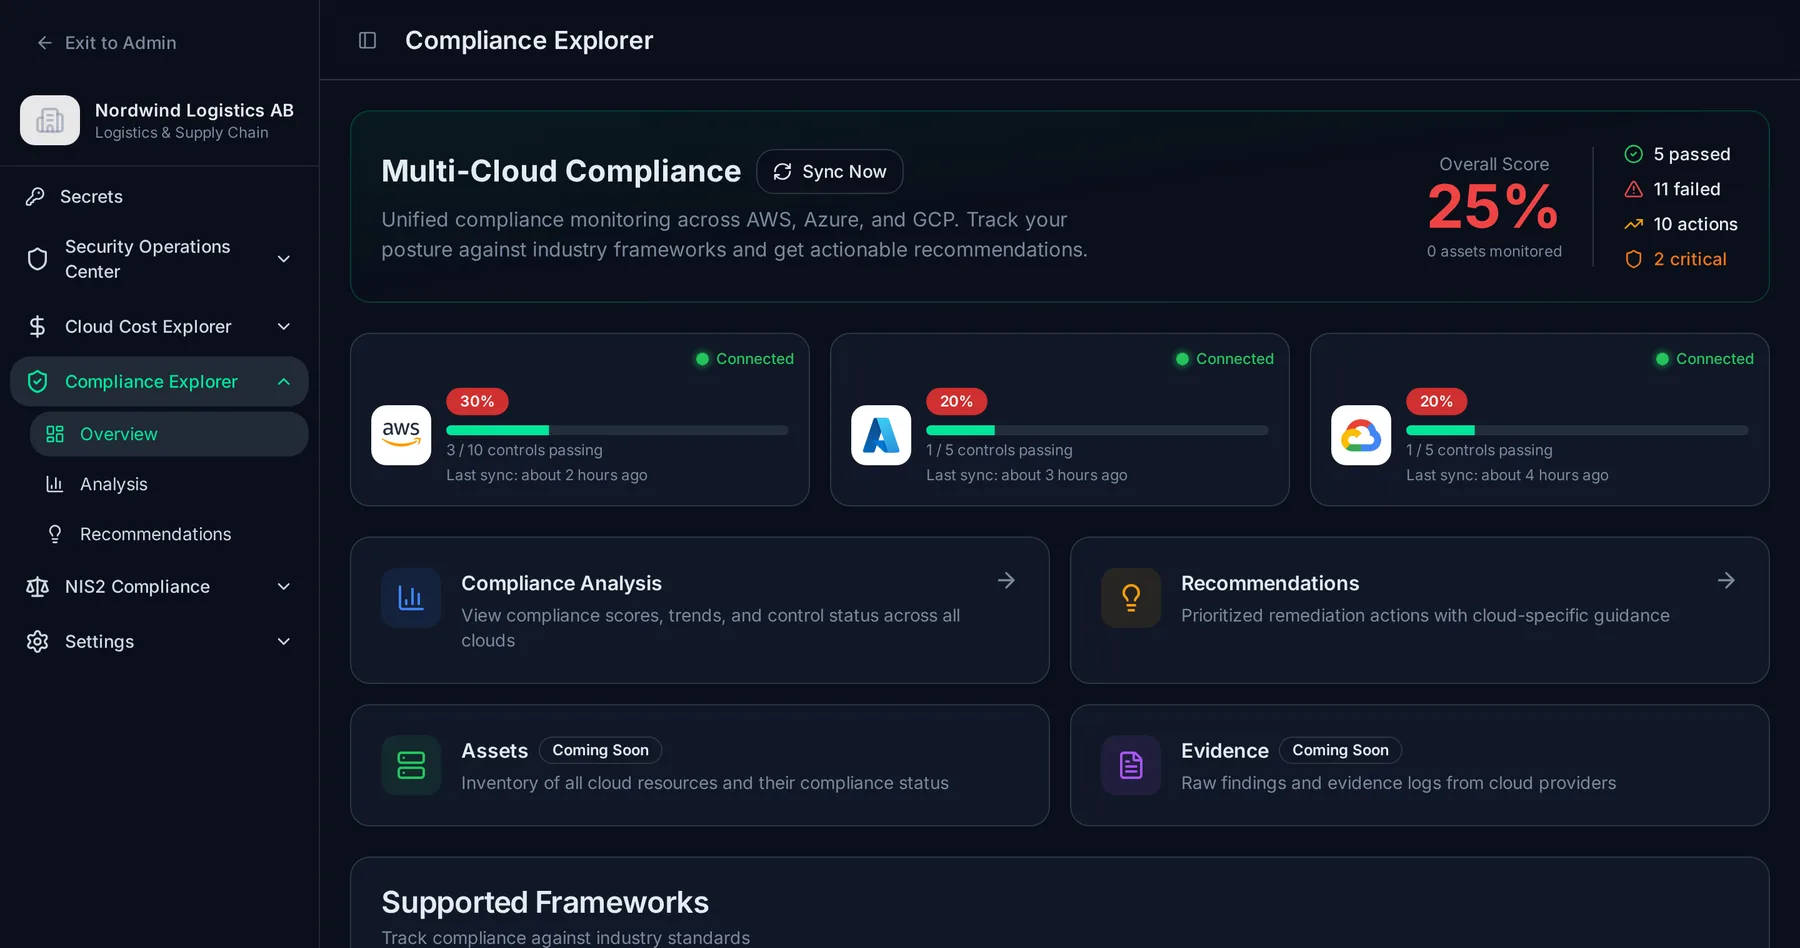The height and width of the screenshot is (948, 1800).
Task: Click the Overview grid icon
Action: click(55, 434)
